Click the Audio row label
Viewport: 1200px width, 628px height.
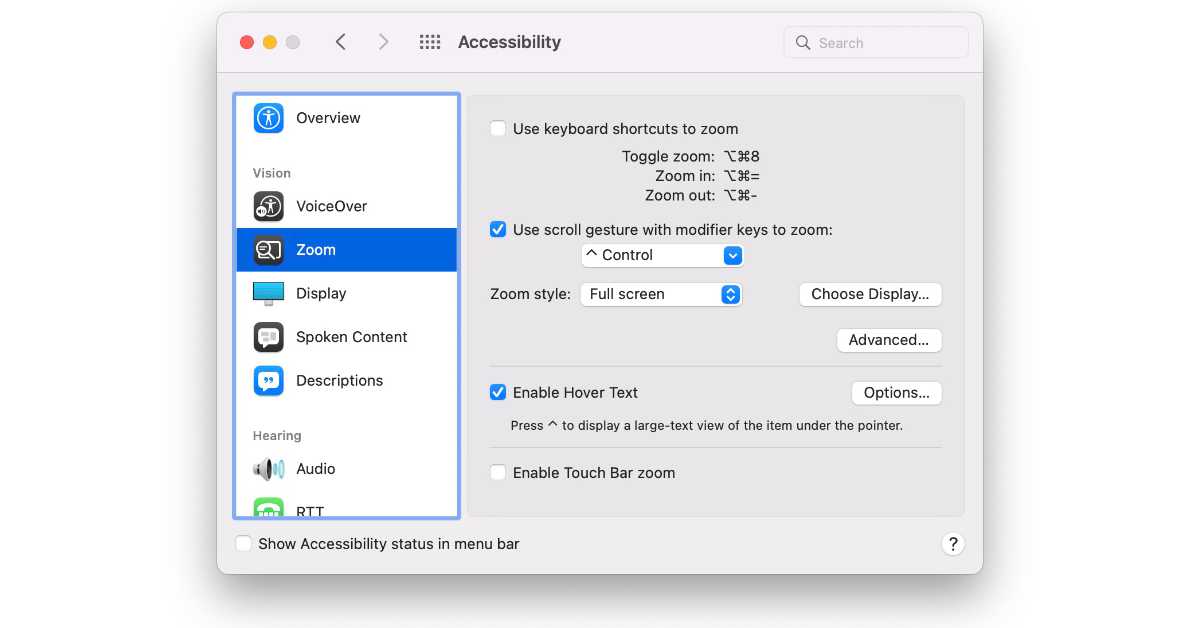click(x=316, y=469)
